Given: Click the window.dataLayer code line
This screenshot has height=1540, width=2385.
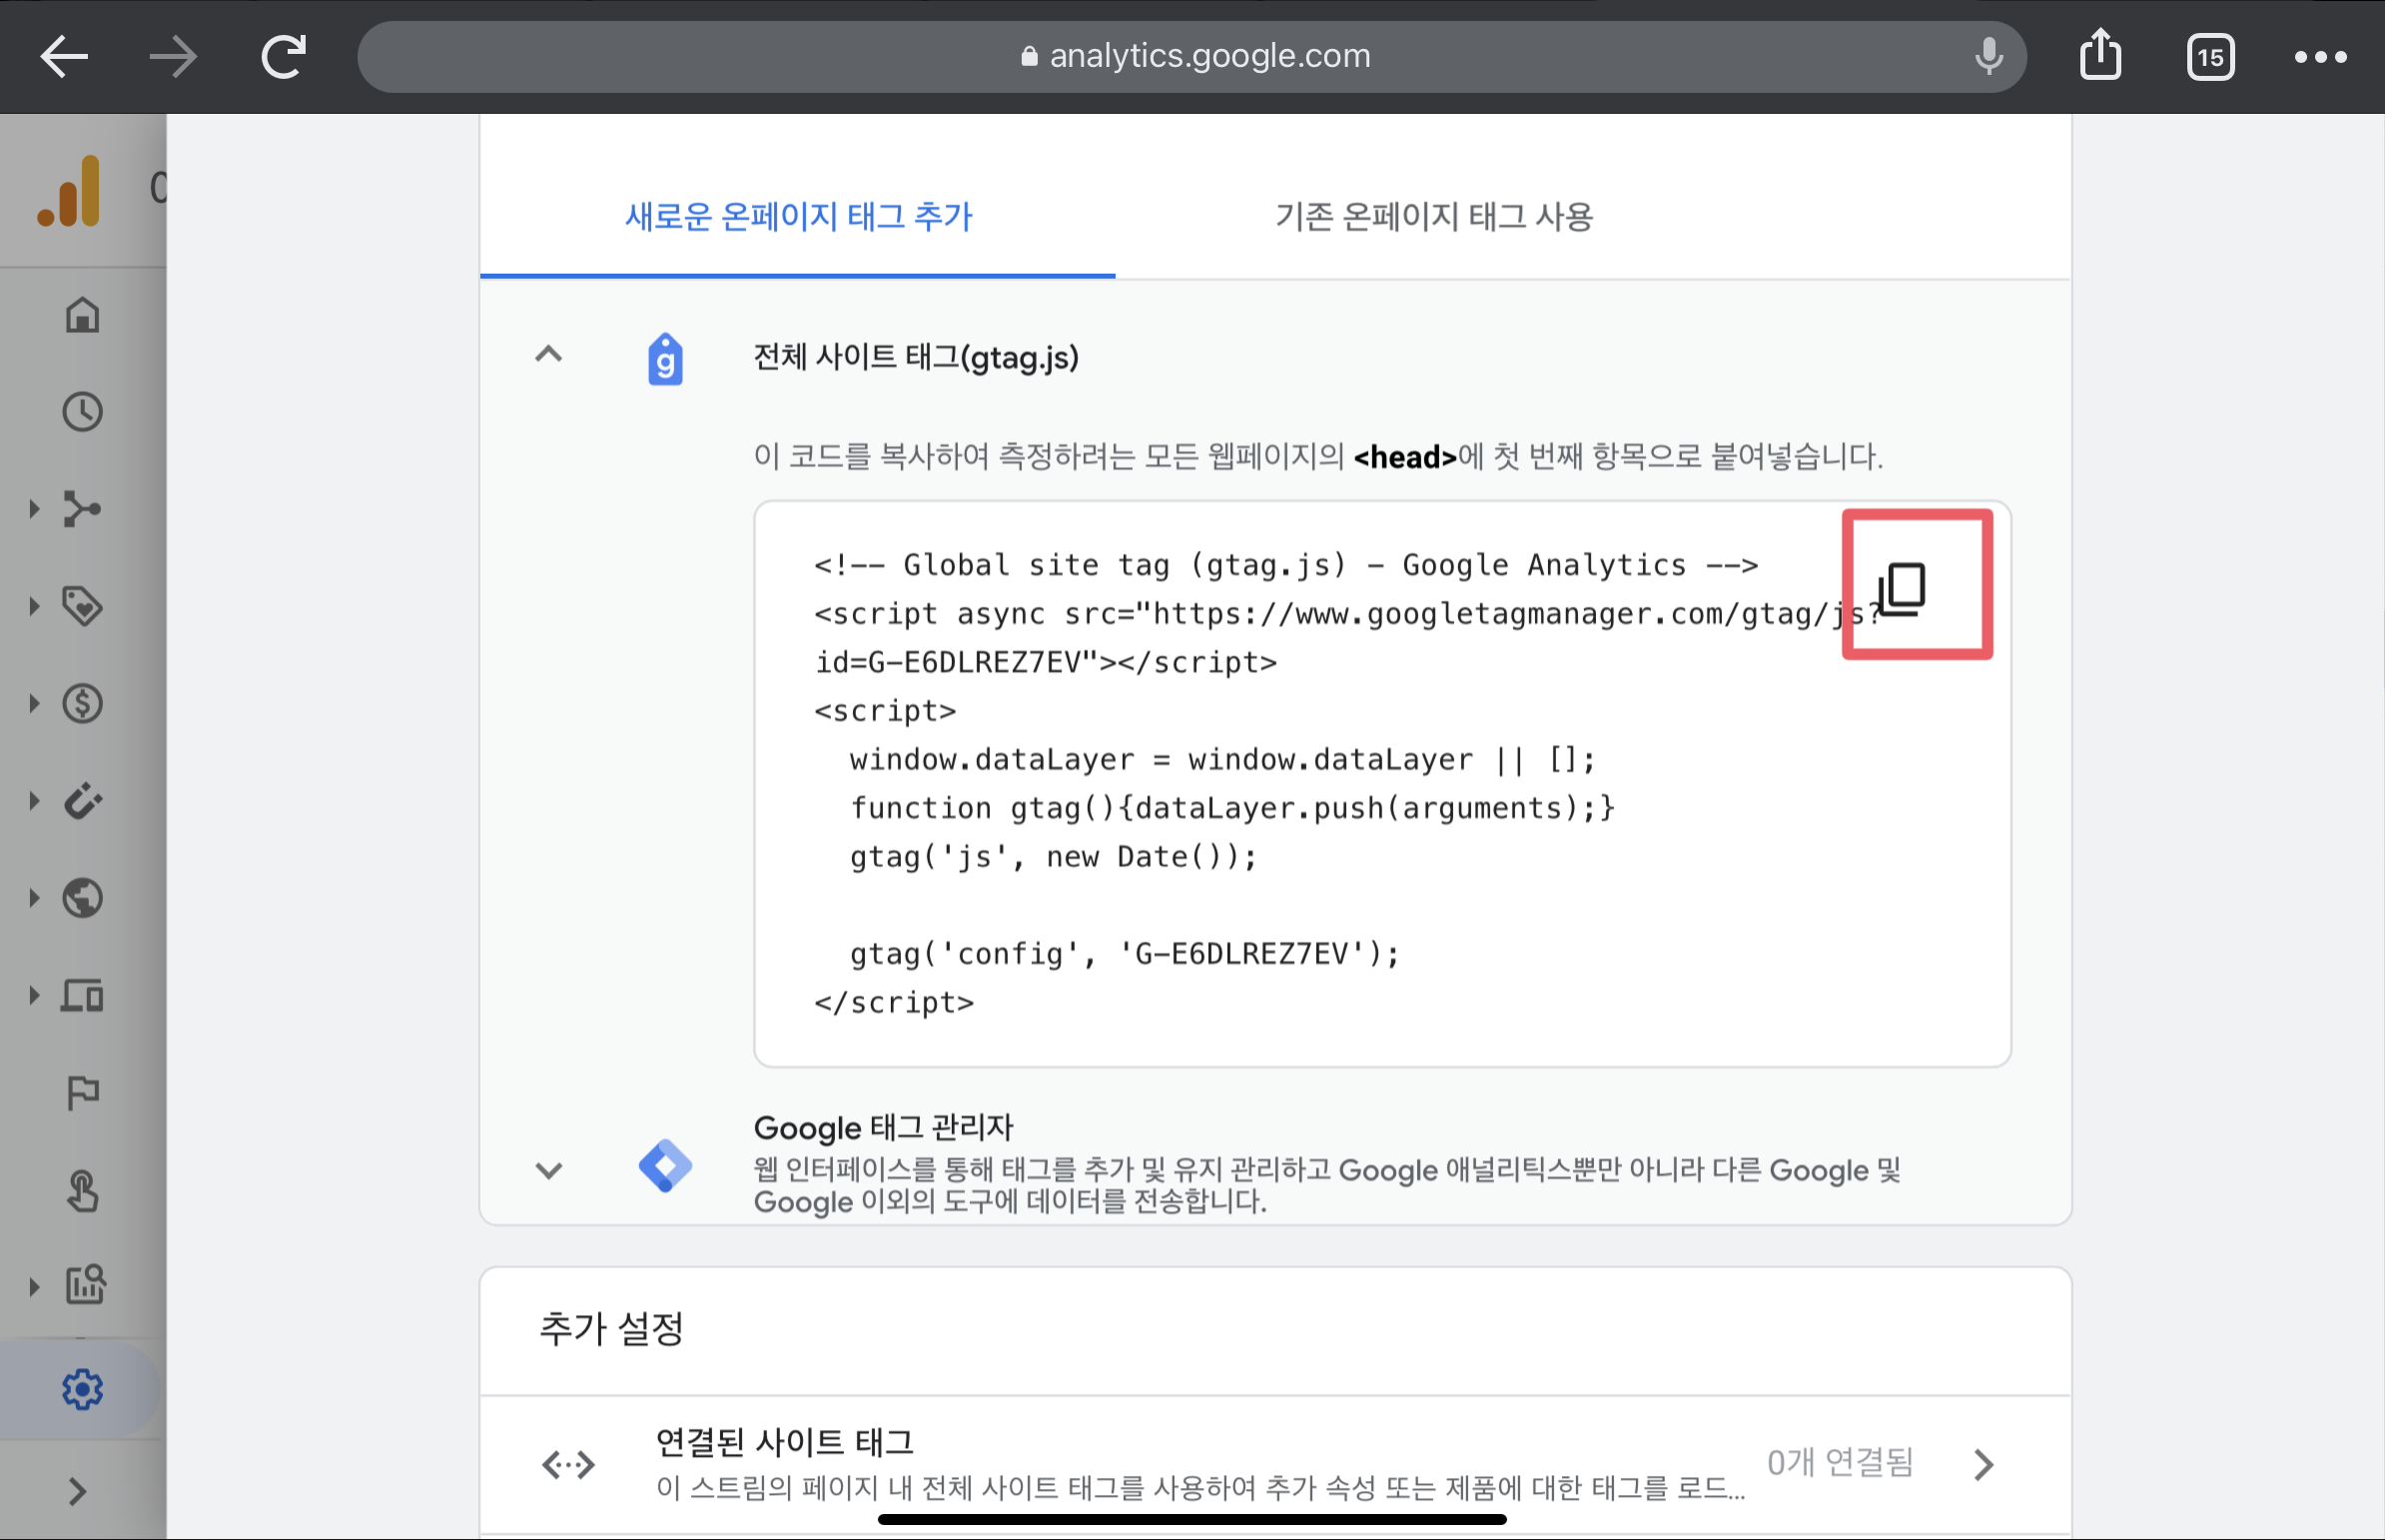Looking at the screenshot, I should click(1222, 760).
